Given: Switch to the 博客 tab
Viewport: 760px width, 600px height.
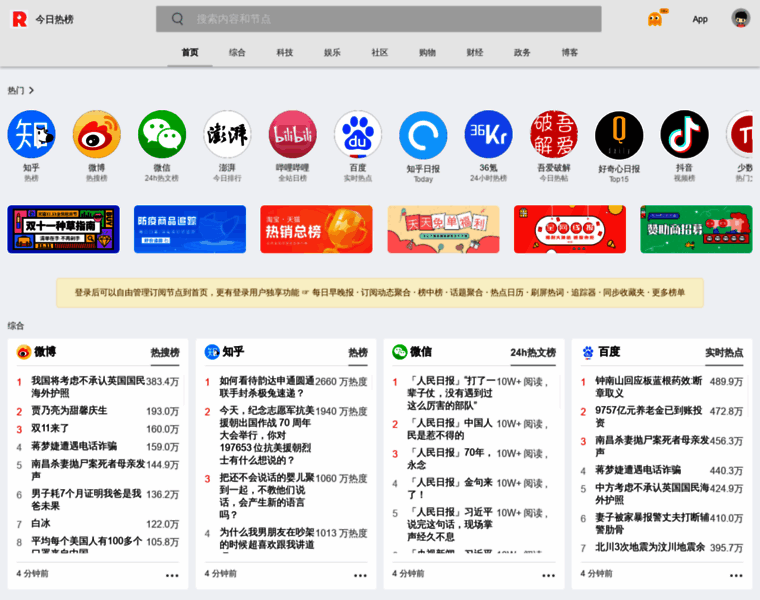Looking at the screenshot, I should click(x=570, y=52).
